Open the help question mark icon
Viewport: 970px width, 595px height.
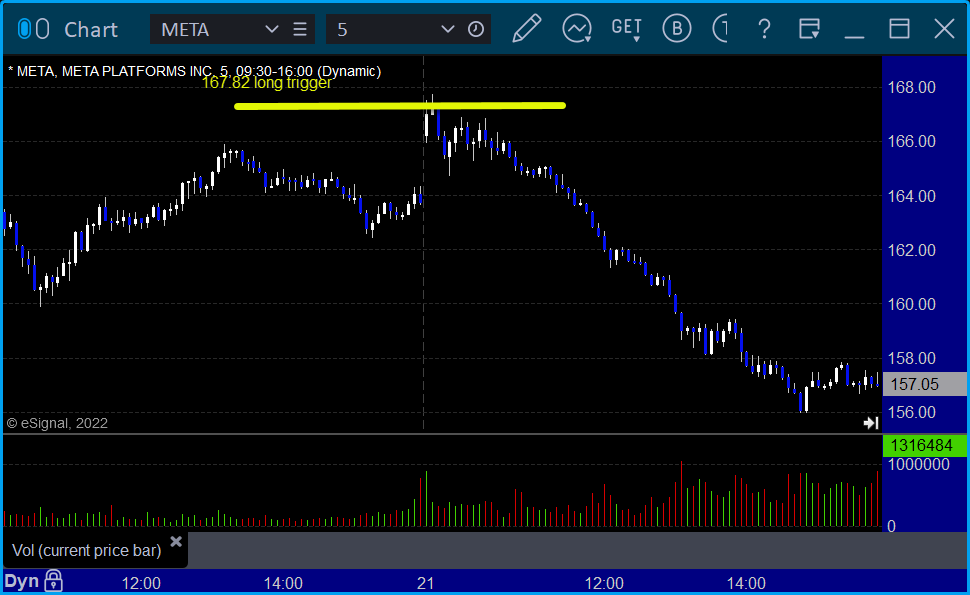click(x=765, y=29)
